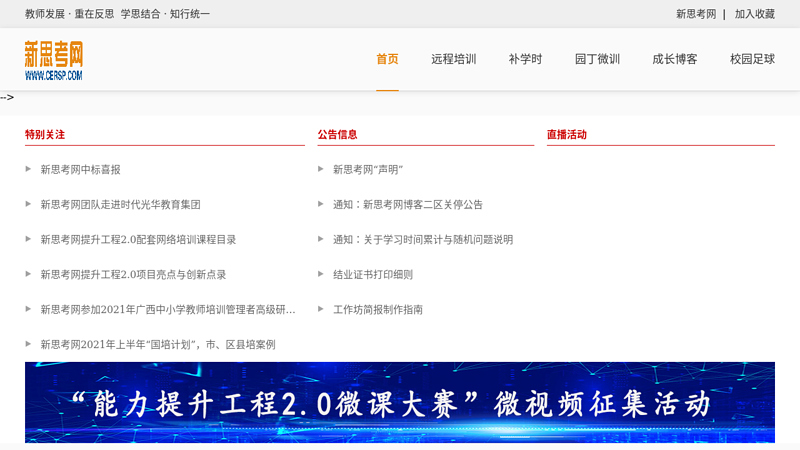The image size is (800, 450).
Task: Click arrow bullet beside 新思考网“声明”
Action: click(320, 169)
